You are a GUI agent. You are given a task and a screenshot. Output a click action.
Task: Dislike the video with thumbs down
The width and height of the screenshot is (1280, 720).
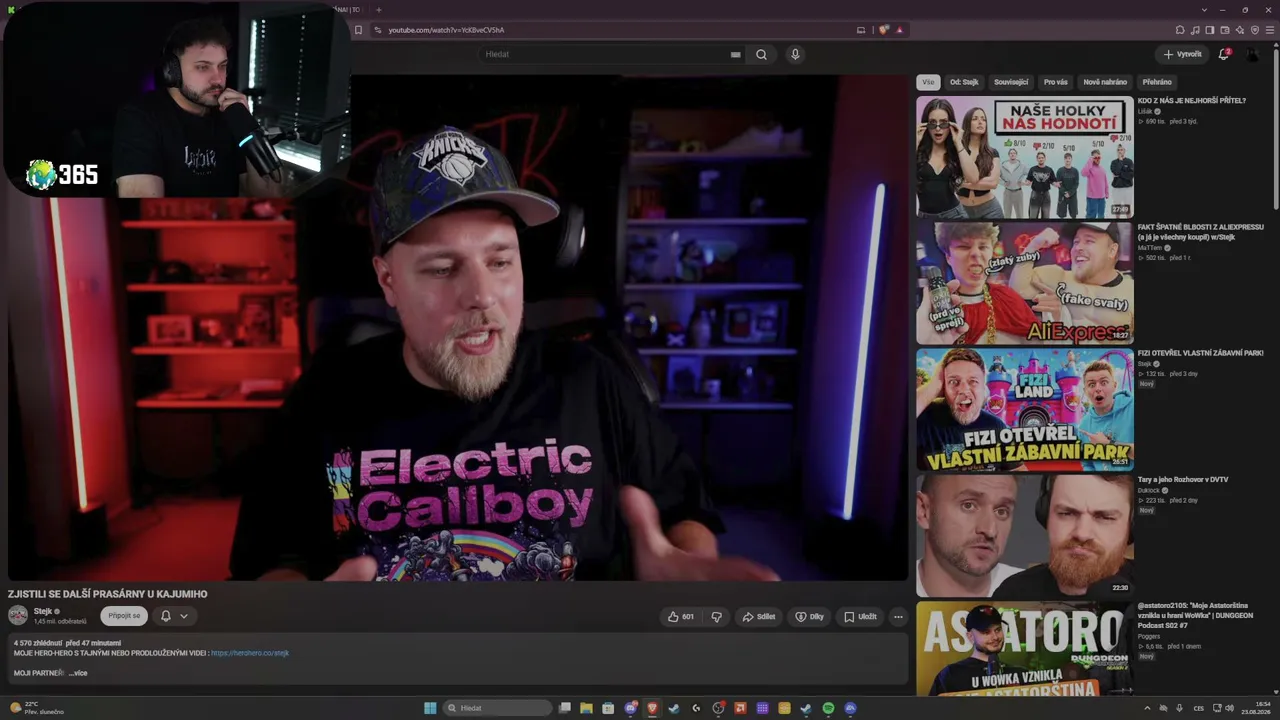[716, 617]
